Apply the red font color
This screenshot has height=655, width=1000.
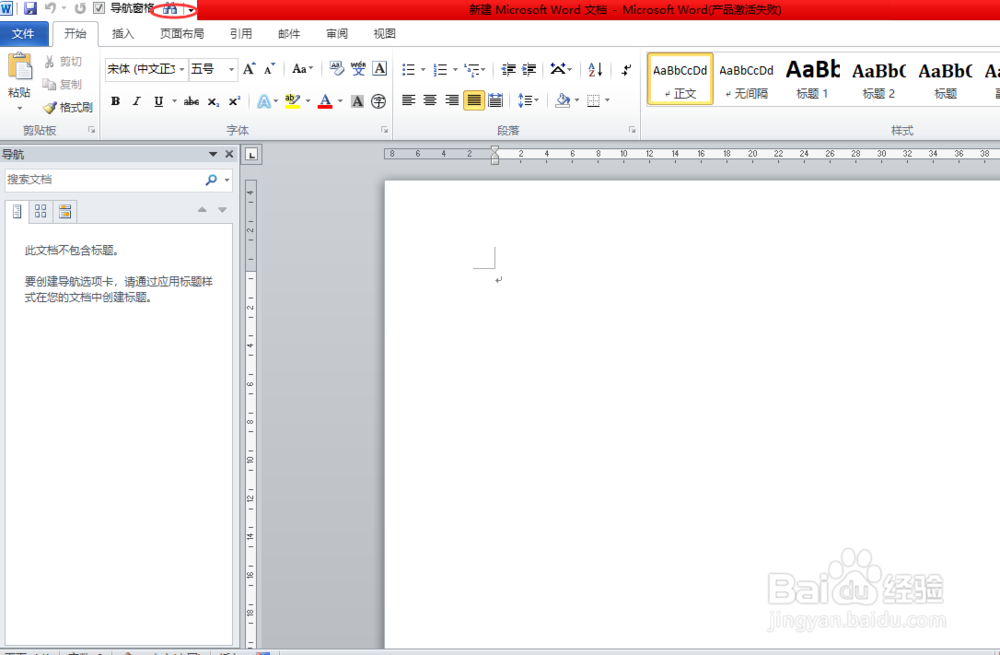coord(325,101)
